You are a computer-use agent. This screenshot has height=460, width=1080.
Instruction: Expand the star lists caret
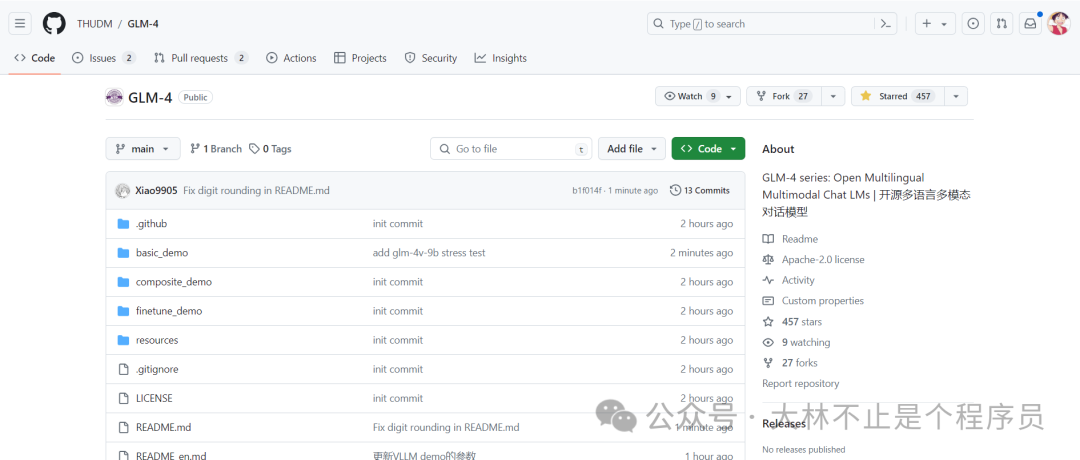tap(956, 96)
